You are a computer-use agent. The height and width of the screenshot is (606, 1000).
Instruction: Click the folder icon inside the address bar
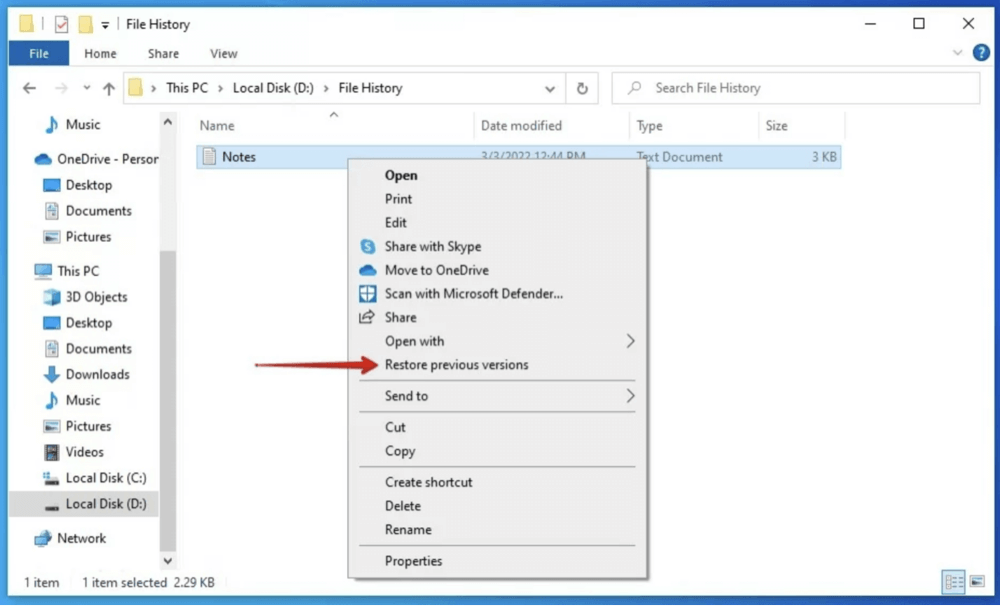136,88
